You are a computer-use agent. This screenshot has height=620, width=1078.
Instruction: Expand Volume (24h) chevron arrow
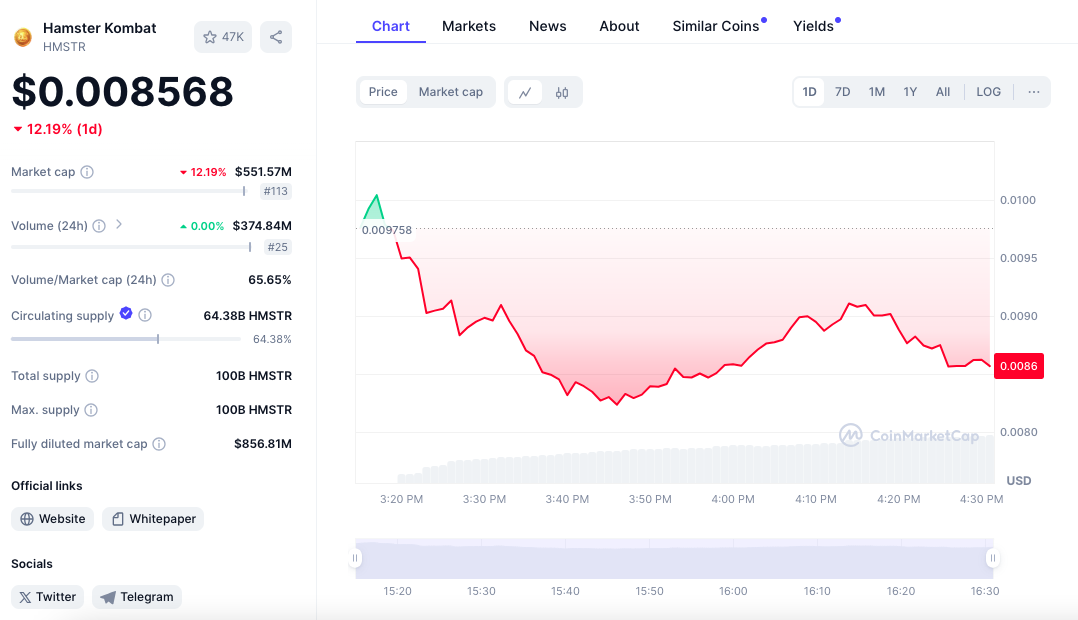pos(119,224)
